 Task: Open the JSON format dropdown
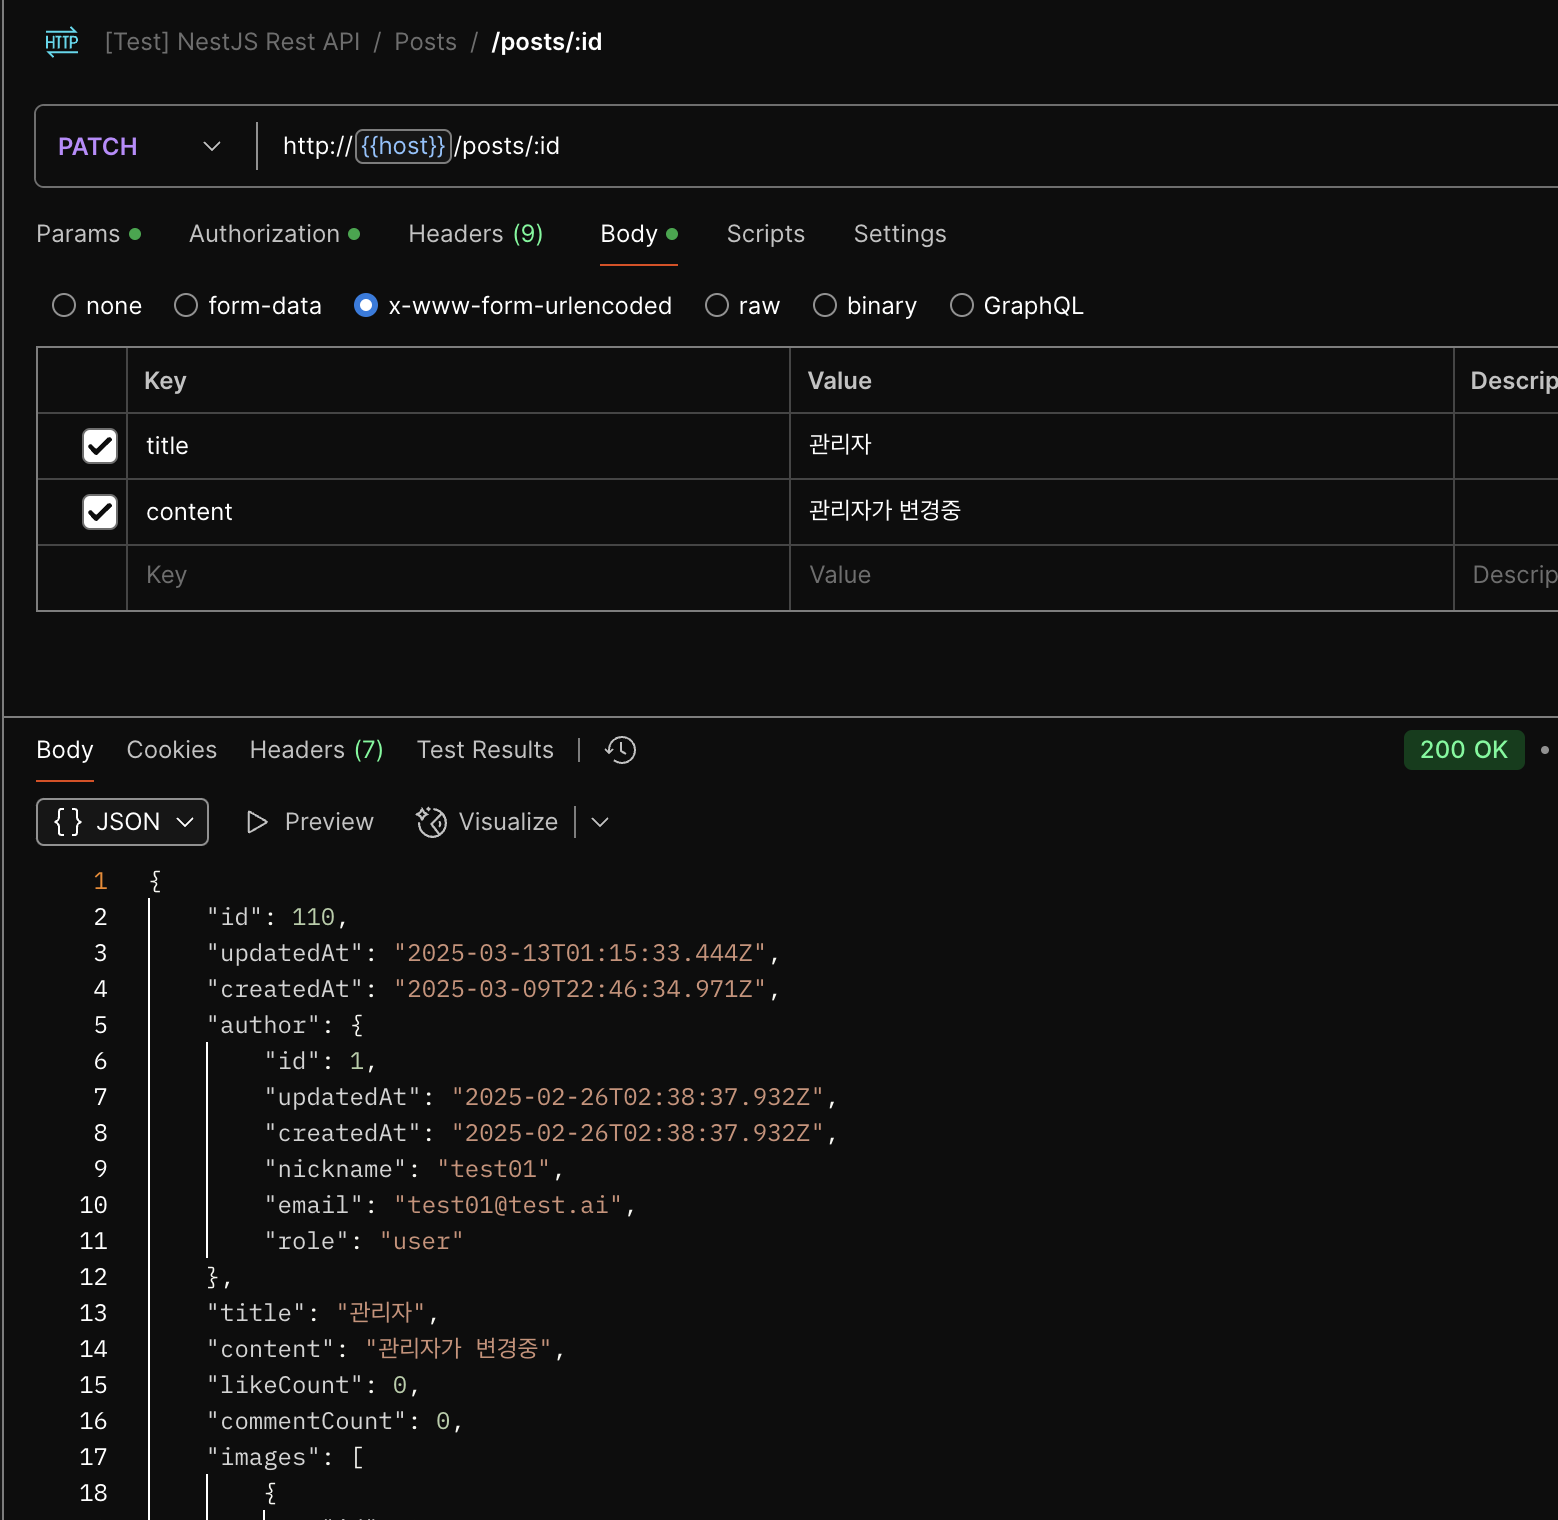click(122, 822)
